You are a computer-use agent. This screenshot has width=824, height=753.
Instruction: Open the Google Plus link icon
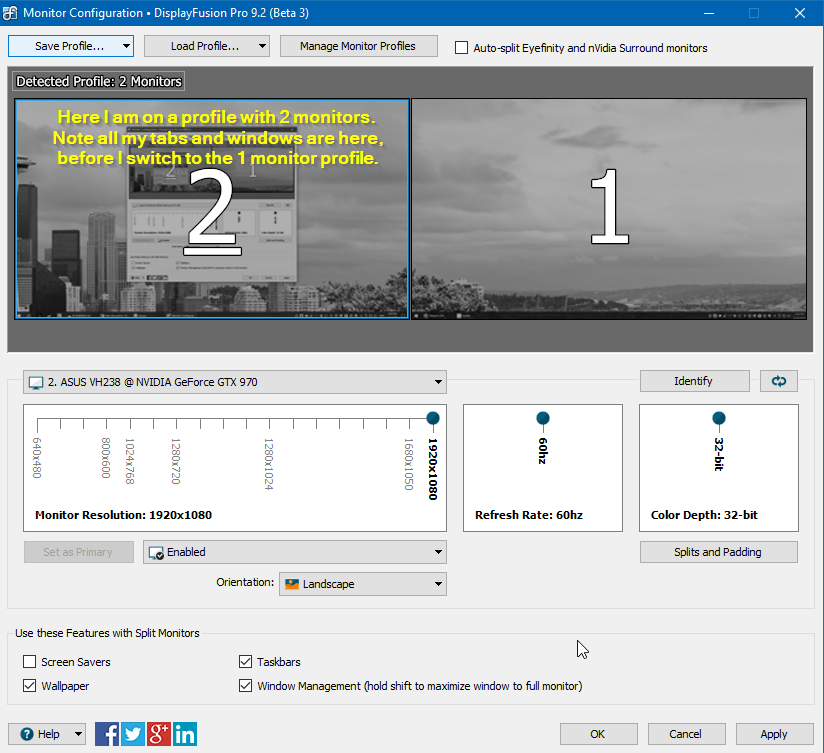point(159,734)
